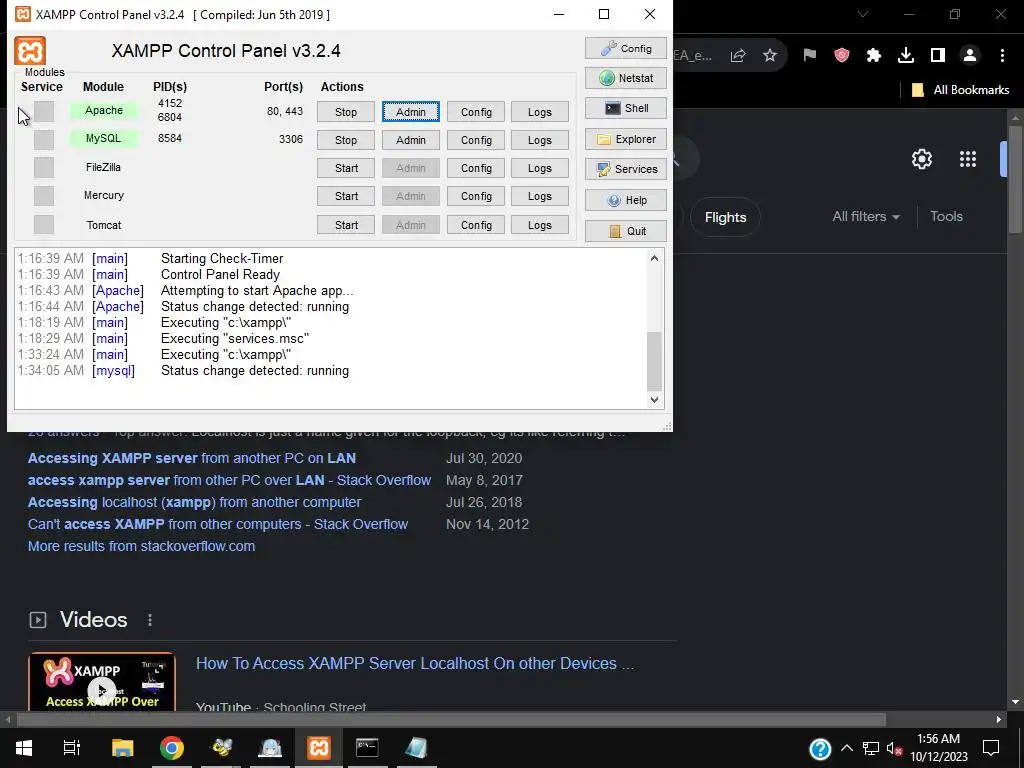
Task: Quit the XAMPP control panel
Action: click(x=626, y=231)
